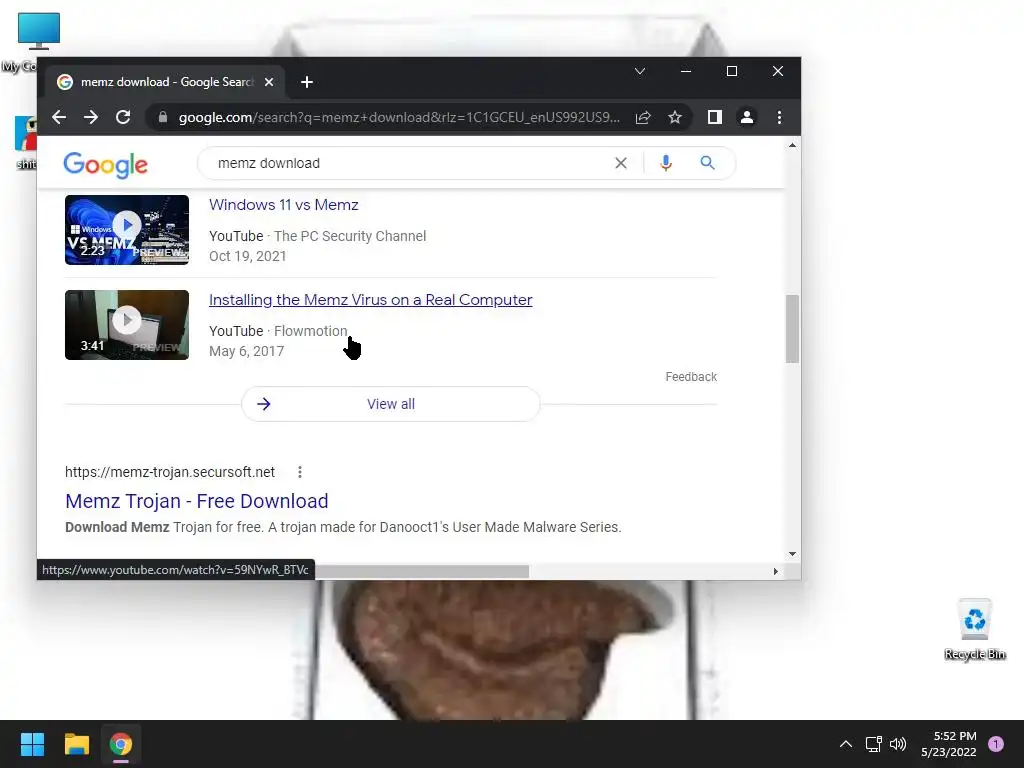Viewport: 1024px width, 768px height.
Task: Open network status in the system tray
Action: coord(873,744)
